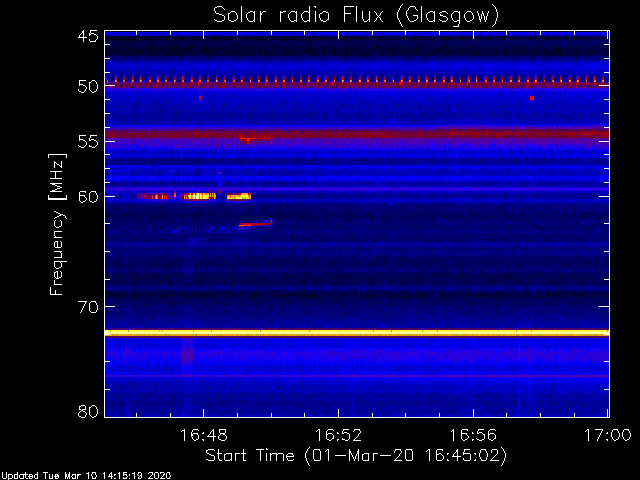Click the red square marker near 16:58
Screen dimensions: 640x480
tap(532, 98)
